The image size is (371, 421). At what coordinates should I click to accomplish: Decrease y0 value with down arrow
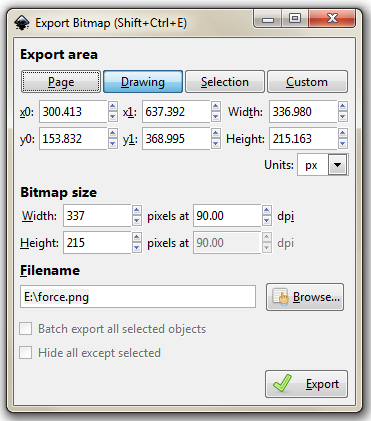pyautogui.click(x=113, y=144)
